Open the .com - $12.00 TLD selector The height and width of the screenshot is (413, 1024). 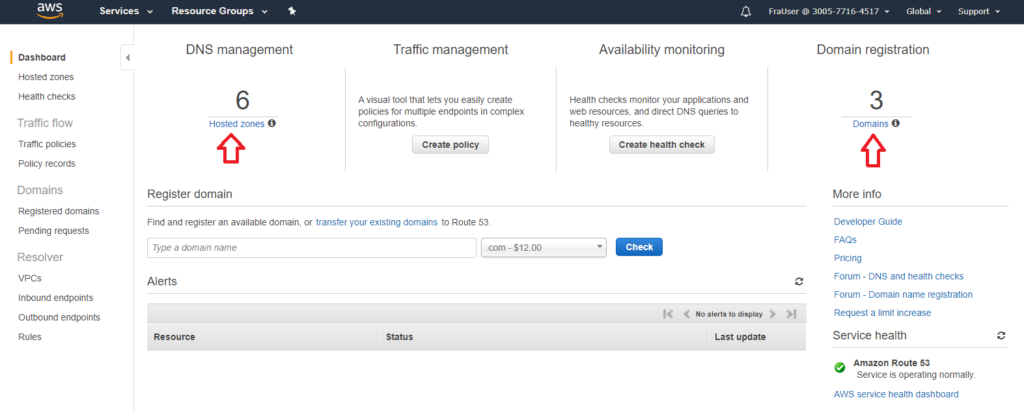click(544, 247)
